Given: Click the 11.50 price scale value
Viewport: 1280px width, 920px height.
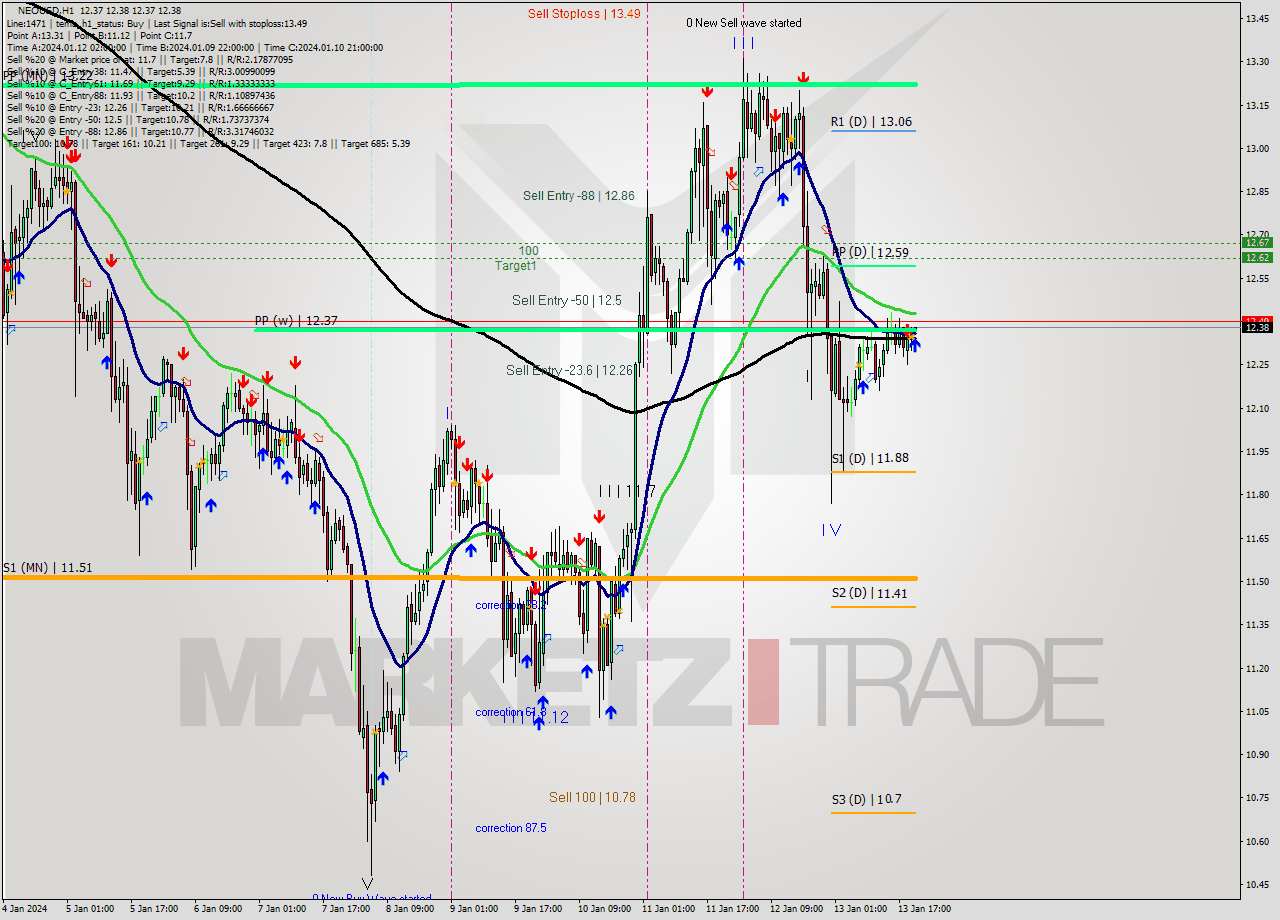Looking at the screenshot, I should pos(1257,581).
